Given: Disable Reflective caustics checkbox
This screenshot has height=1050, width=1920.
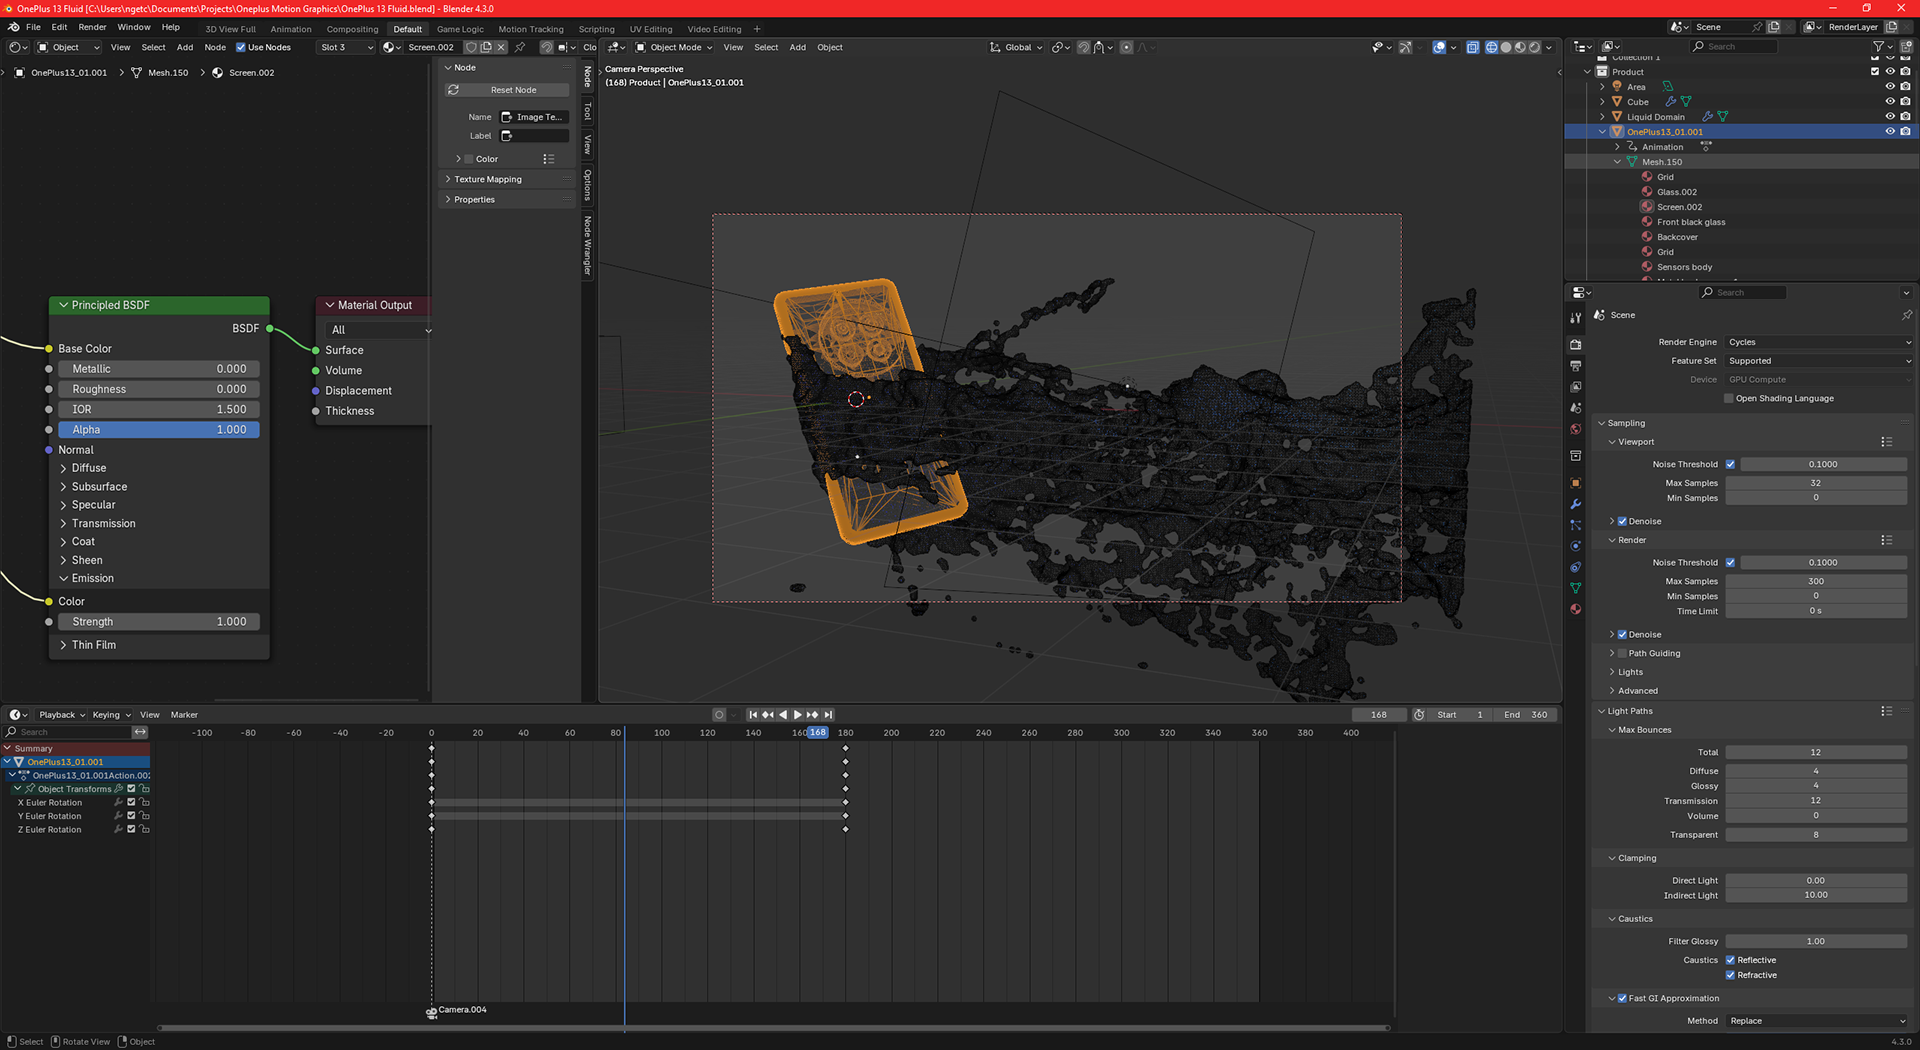Looking at the screenshot, I should (1730, 960).
